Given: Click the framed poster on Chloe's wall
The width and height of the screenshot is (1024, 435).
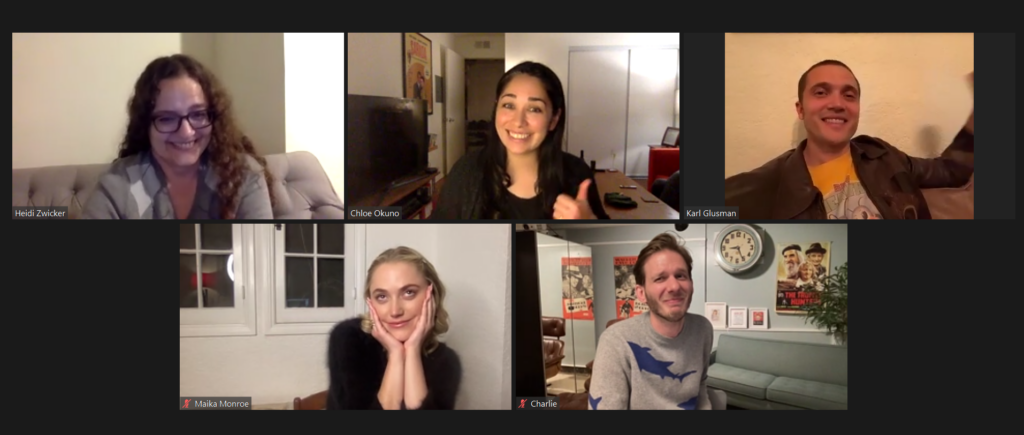Looking at the screenshot, I should click(418, 72).
